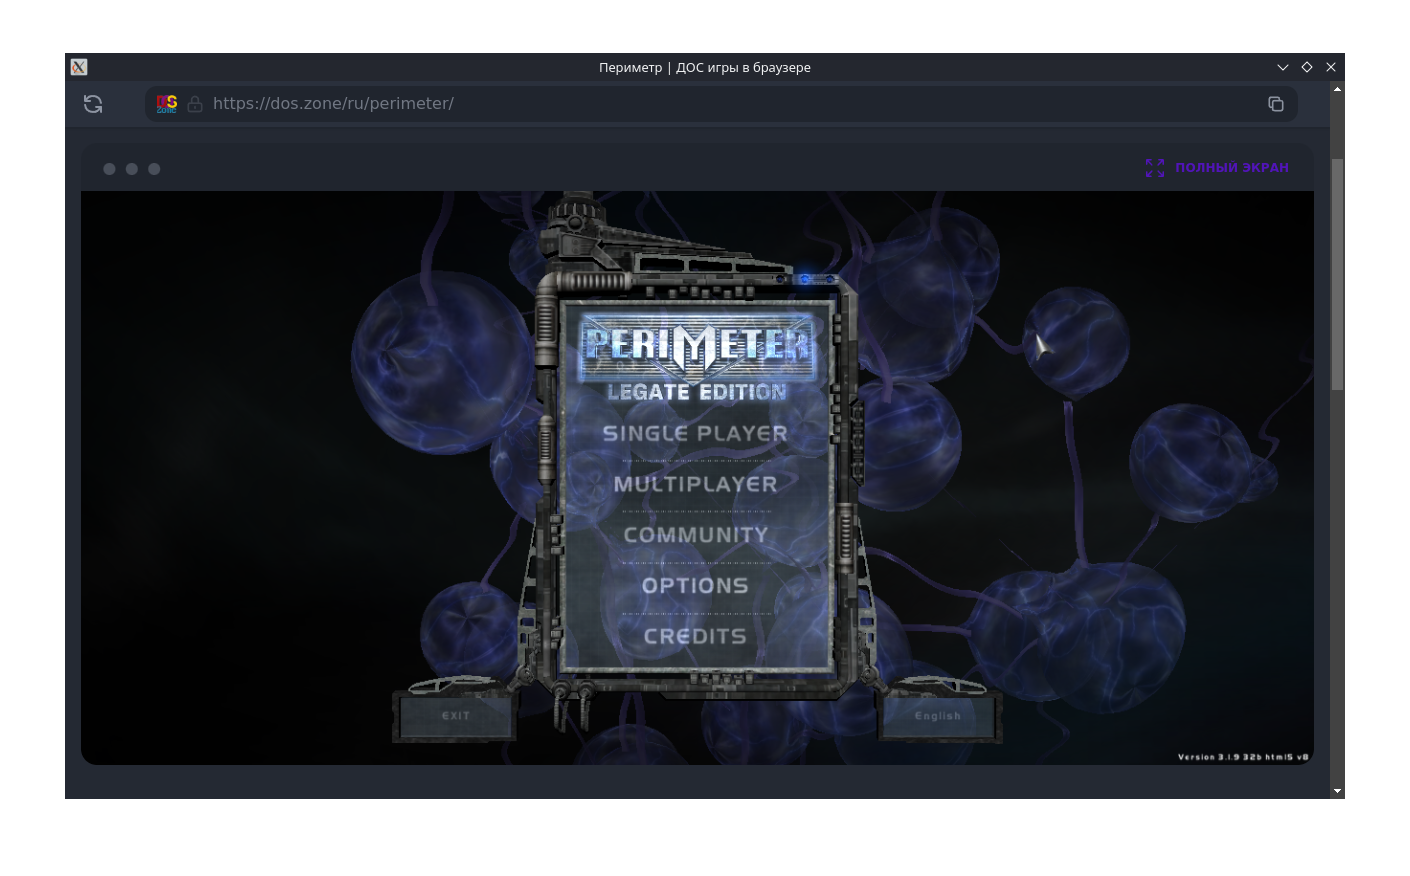Close the Периметр browser window
The image size is (1410, 876).
(x=1331, y=67)
